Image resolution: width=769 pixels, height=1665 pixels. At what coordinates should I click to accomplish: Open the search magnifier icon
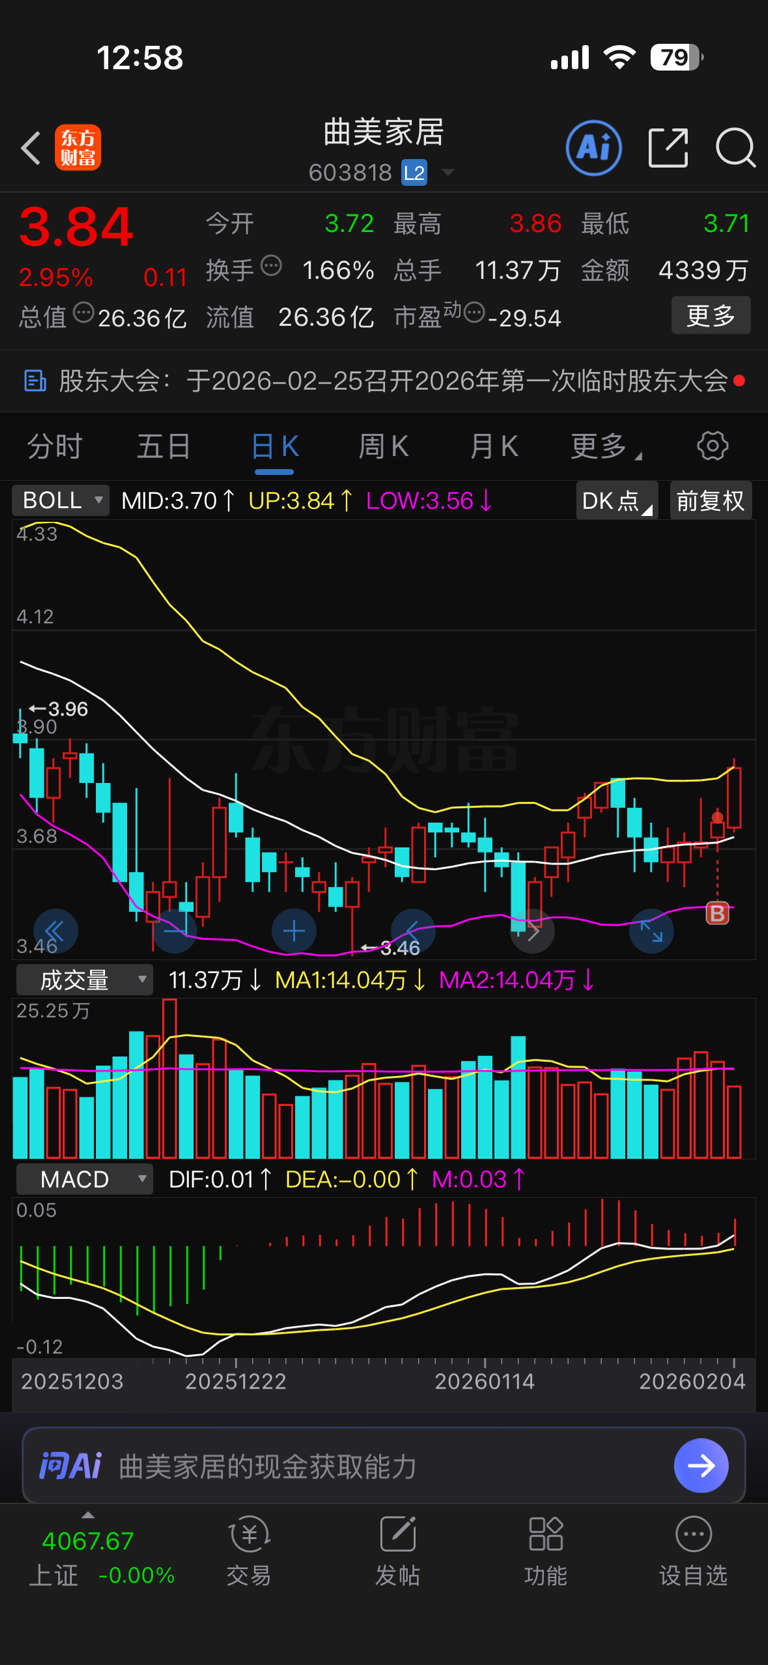(x=735, y=148)
